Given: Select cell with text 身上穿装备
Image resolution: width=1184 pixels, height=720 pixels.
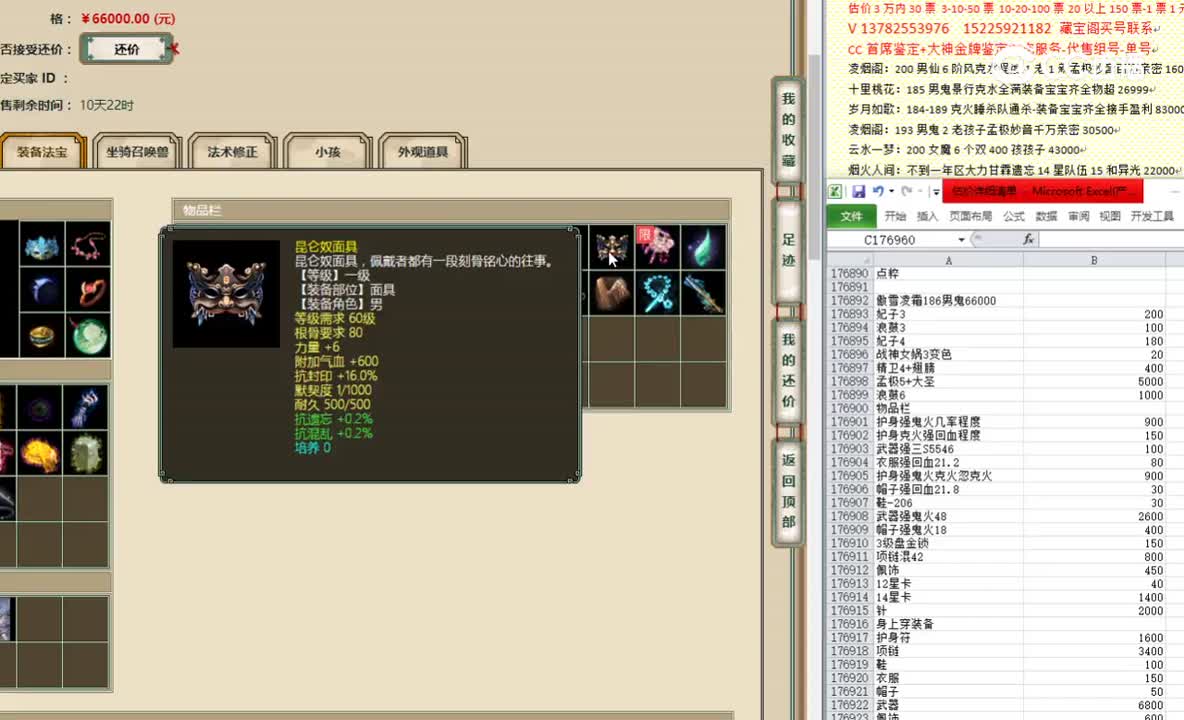Looking at the screenshot, I should [948, 624].
